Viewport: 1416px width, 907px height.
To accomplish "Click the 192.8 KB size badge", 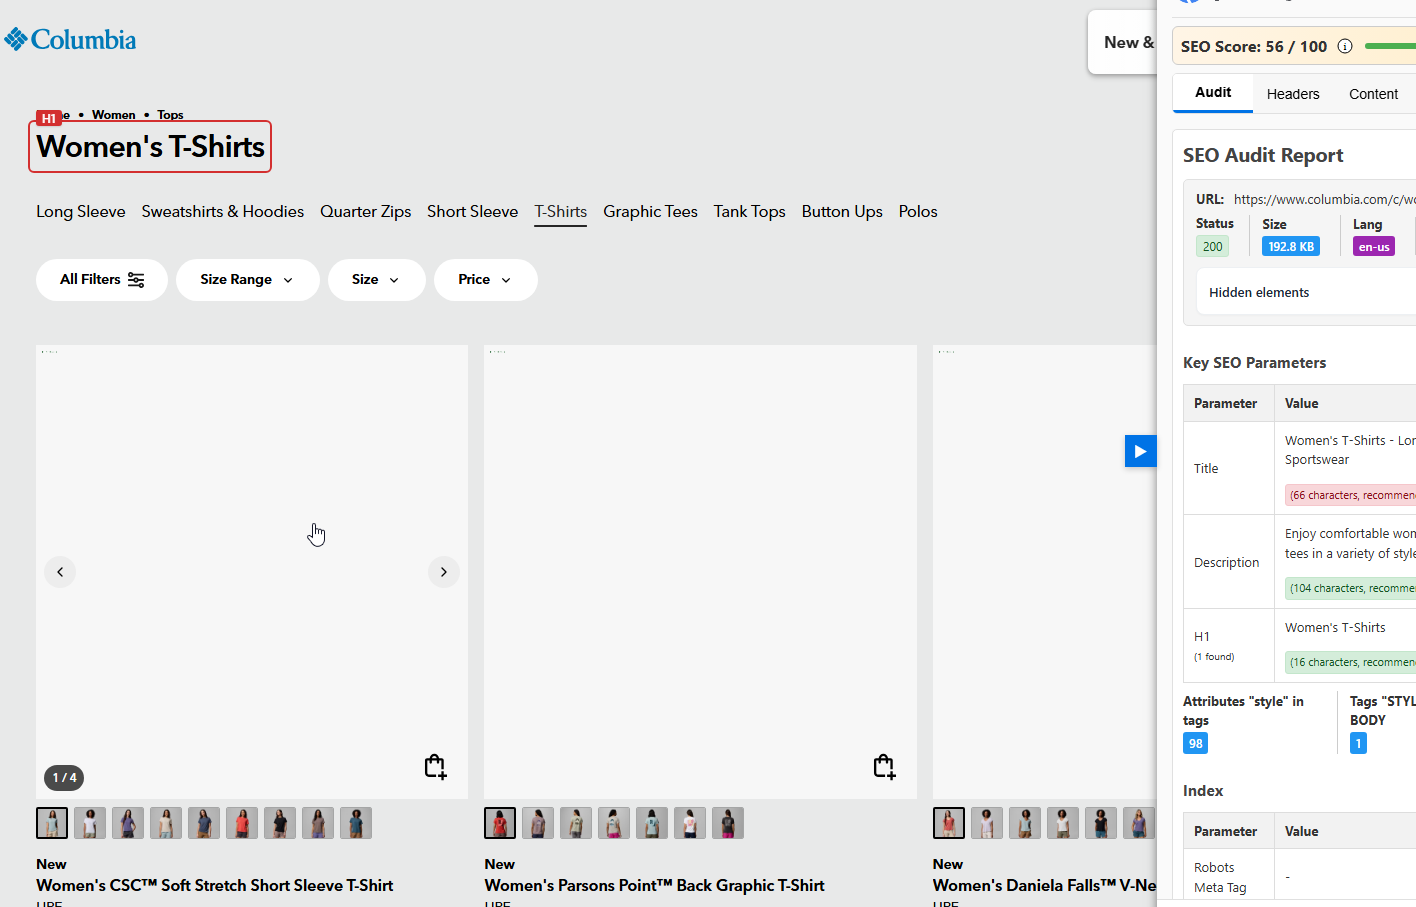I will point(1291,247).
